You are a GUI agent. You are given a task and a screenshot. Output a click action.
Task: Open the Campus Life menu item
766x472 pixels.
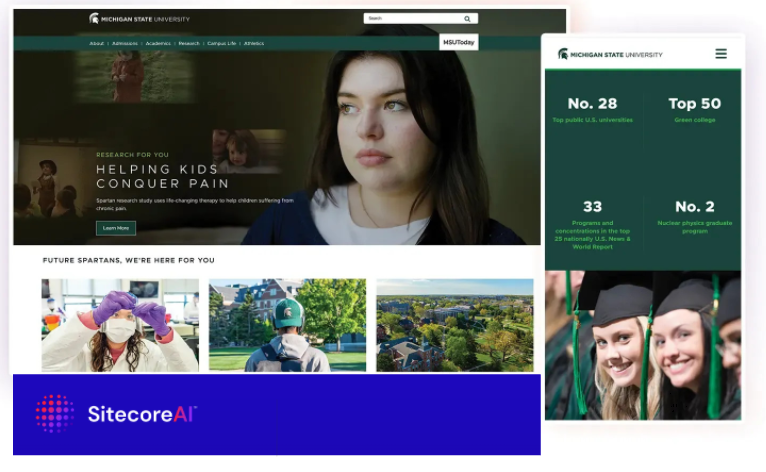[221, 43]
